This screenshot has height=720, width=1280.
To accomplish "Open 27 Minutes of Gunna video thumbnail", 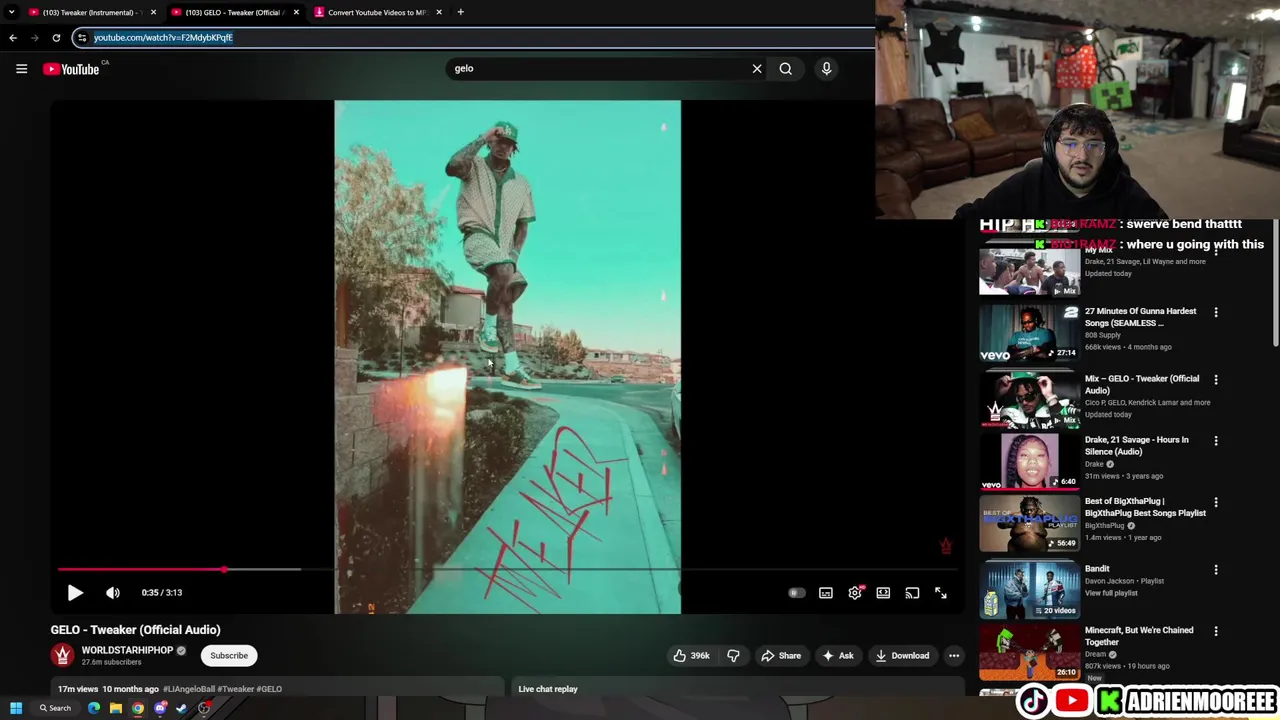I will click(1029, 333).
